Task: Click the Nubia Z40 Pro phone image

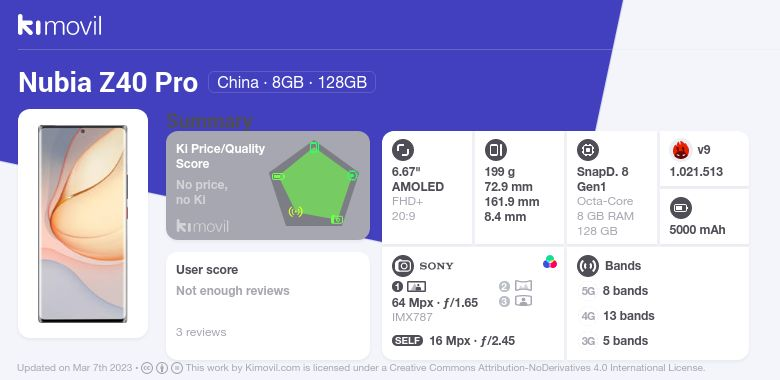Action: click(83, 224)
